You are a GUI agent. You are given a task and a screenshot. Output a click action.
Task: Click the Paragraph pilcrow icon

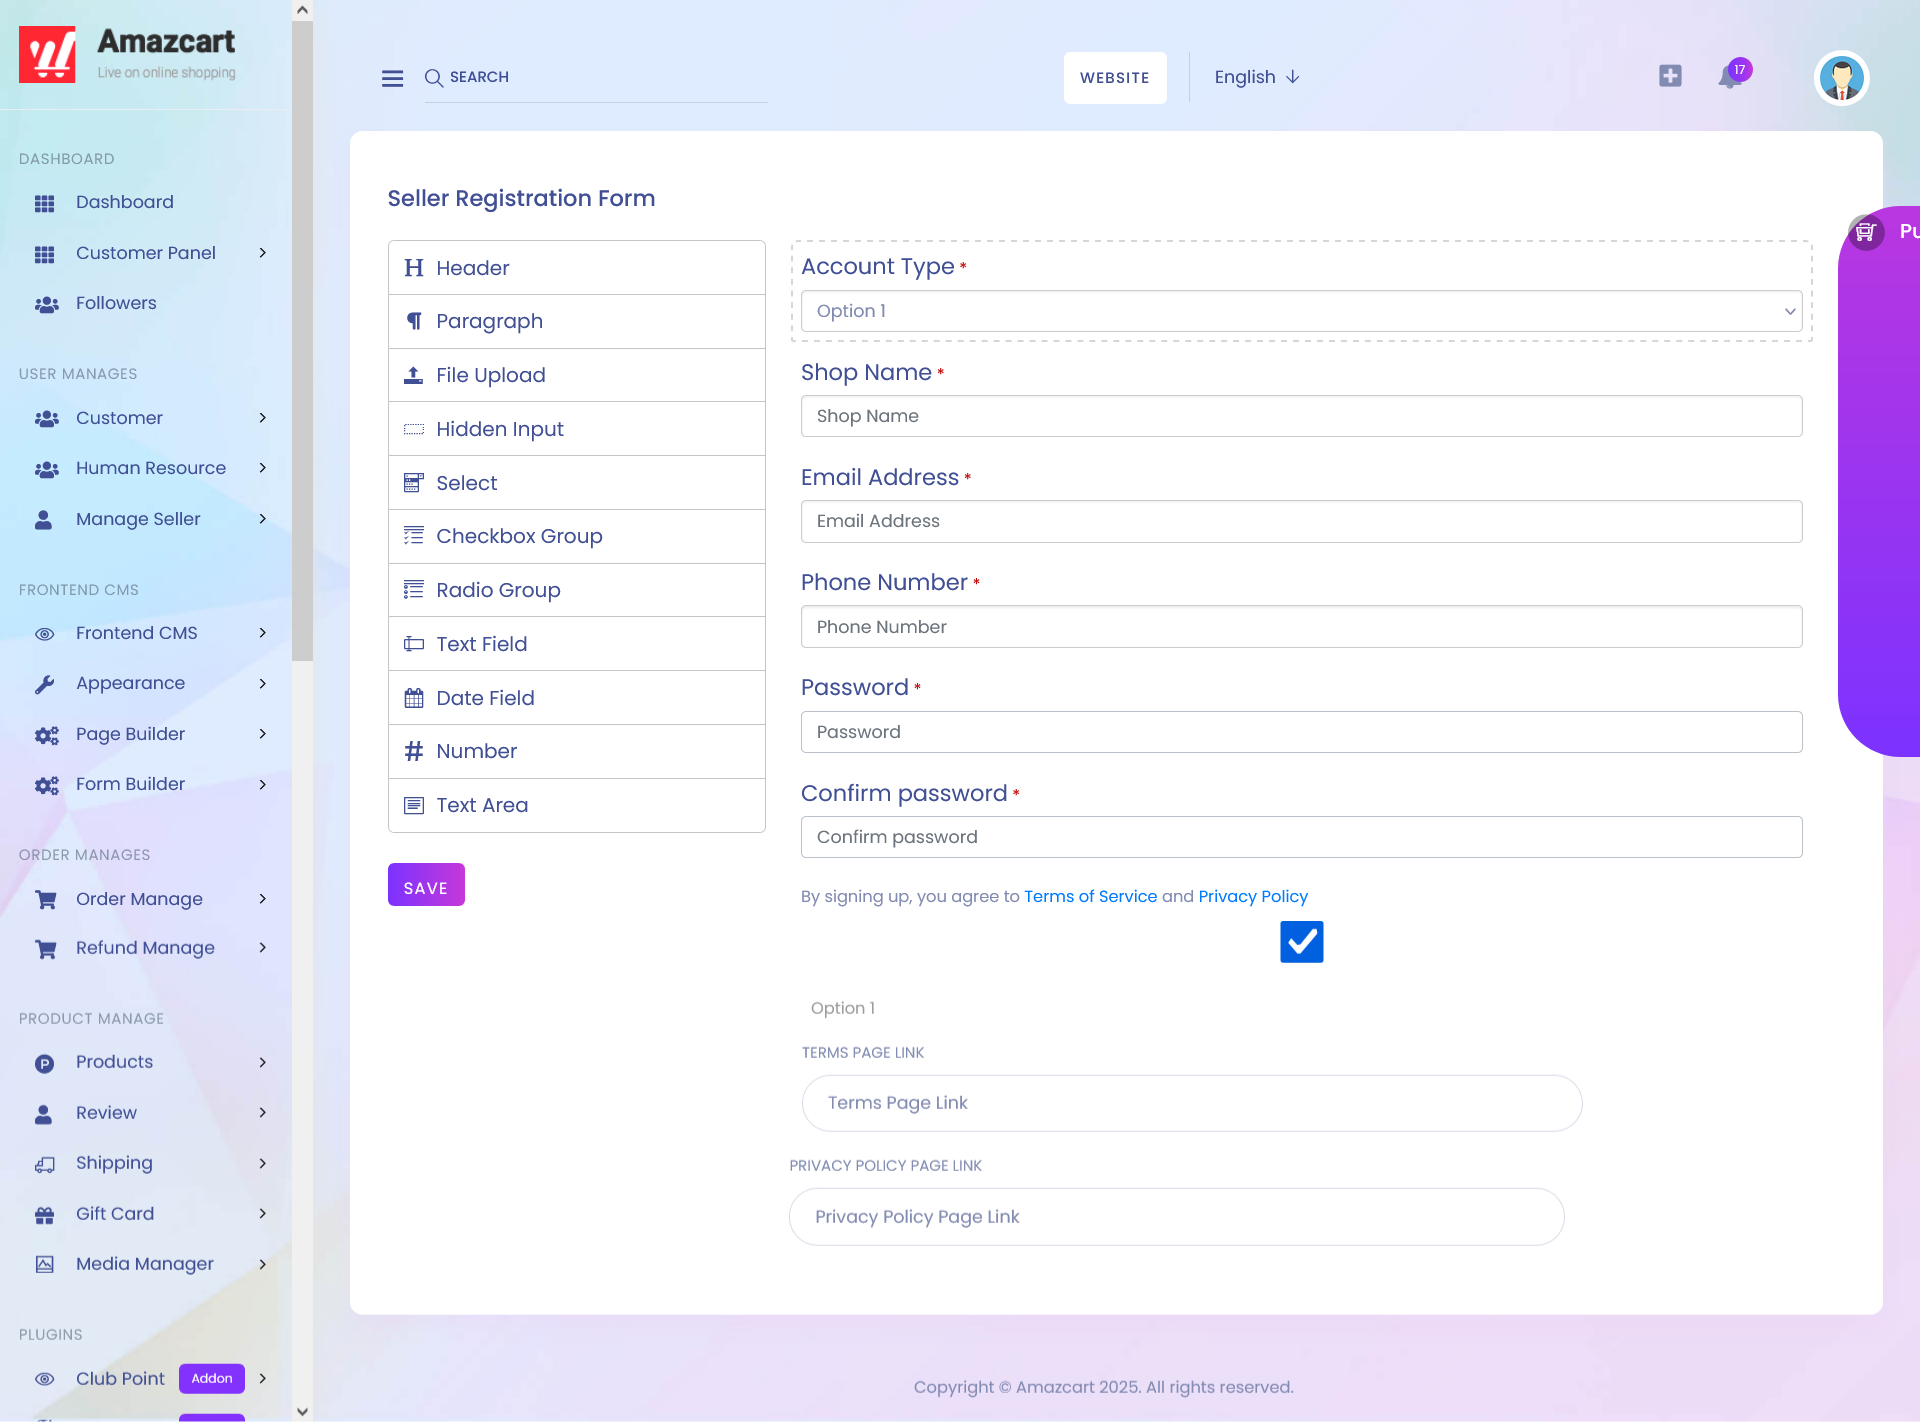point(414,321)
